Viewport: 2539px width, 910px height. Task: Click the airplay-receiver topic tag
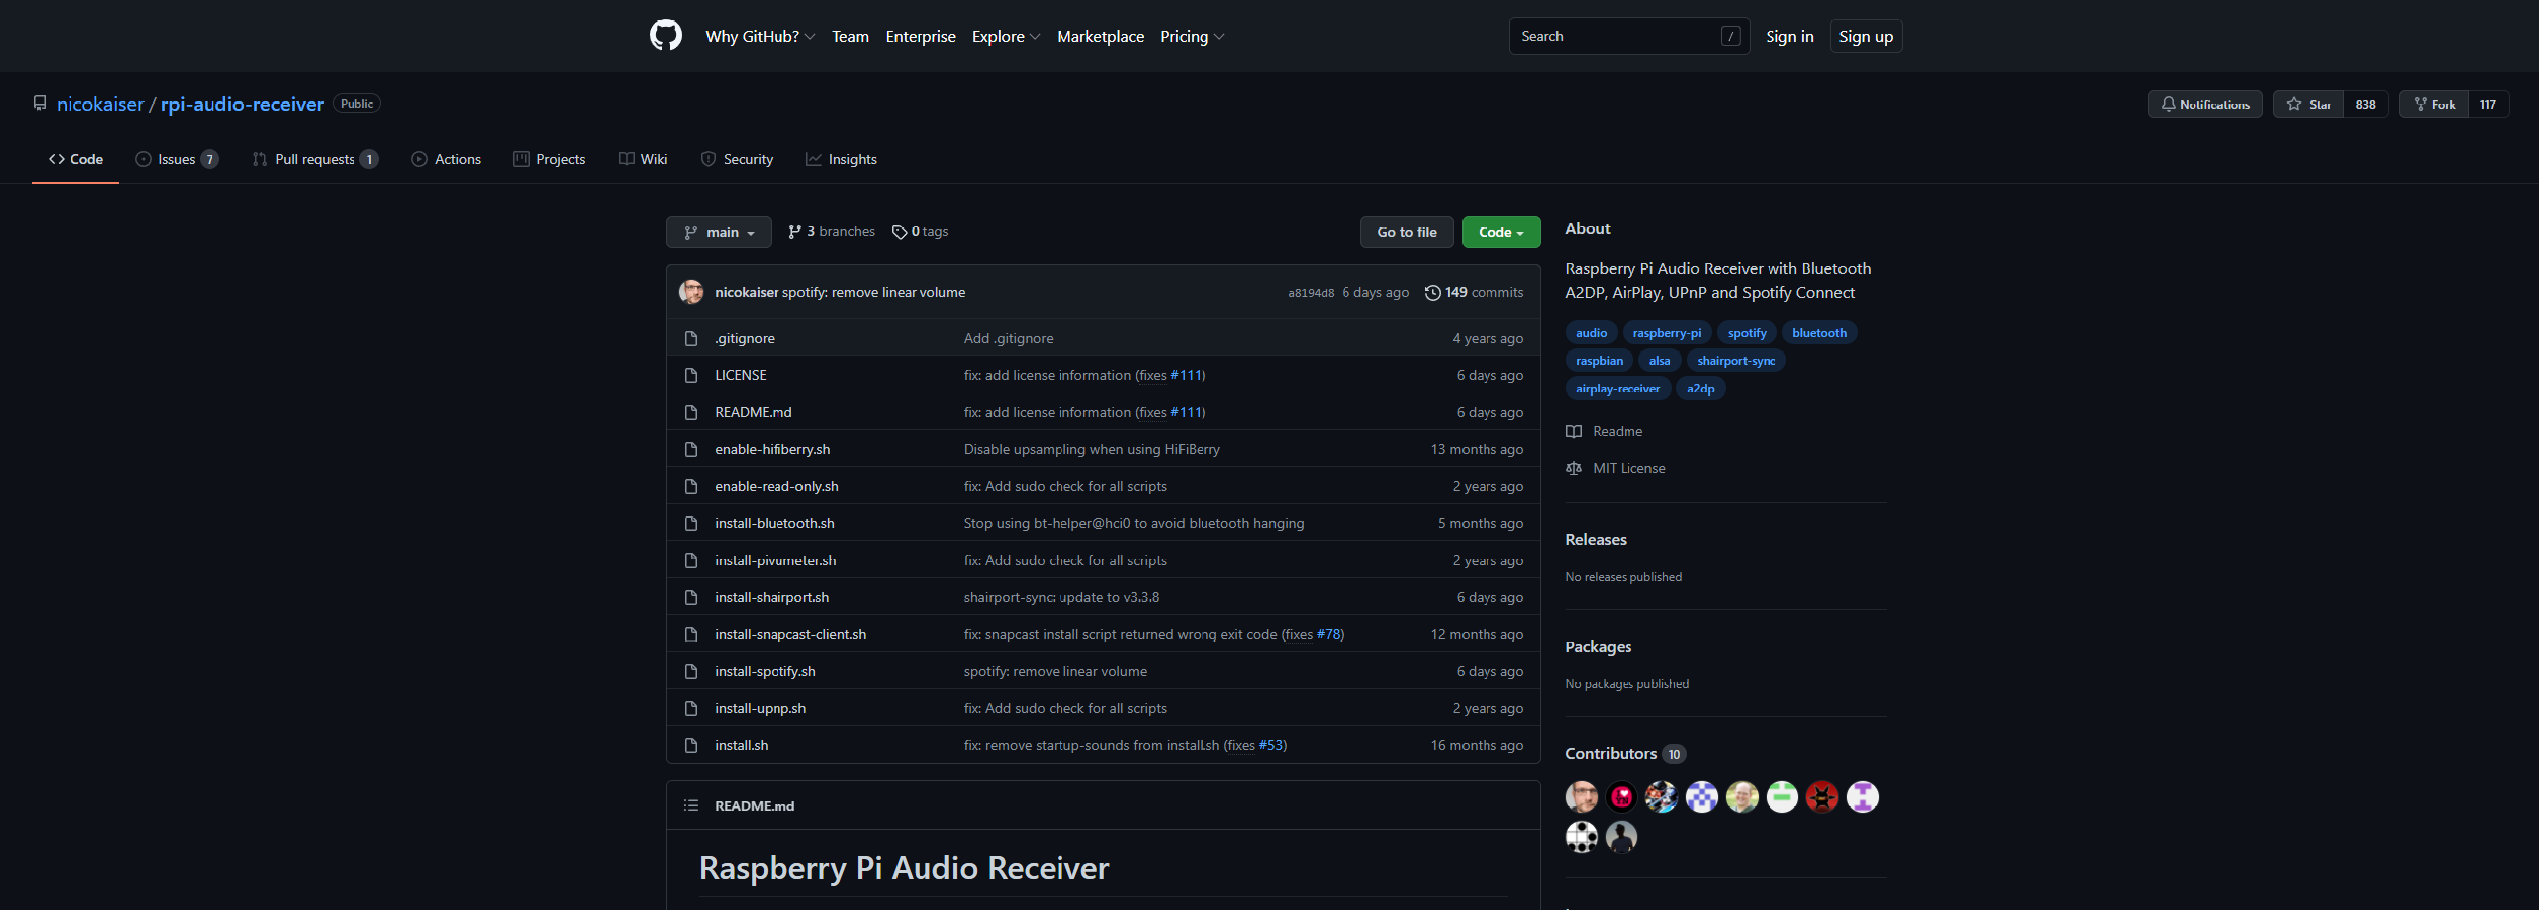[1618, 388]
